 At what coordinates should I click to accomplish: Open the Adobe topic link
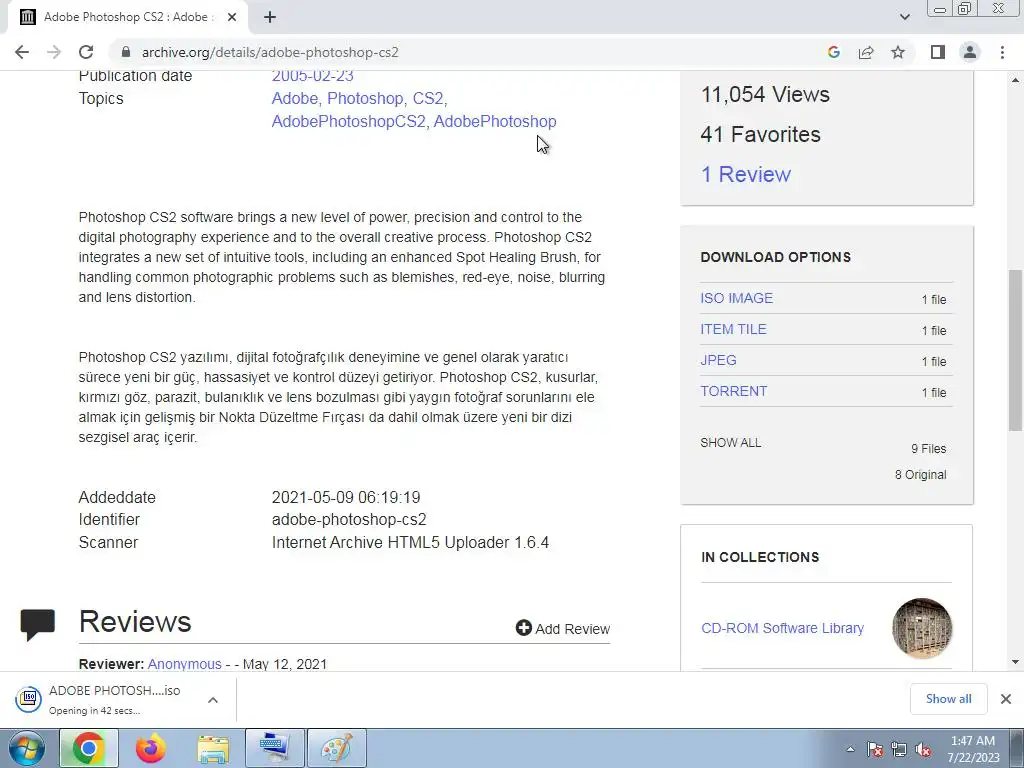click(294, 99)
